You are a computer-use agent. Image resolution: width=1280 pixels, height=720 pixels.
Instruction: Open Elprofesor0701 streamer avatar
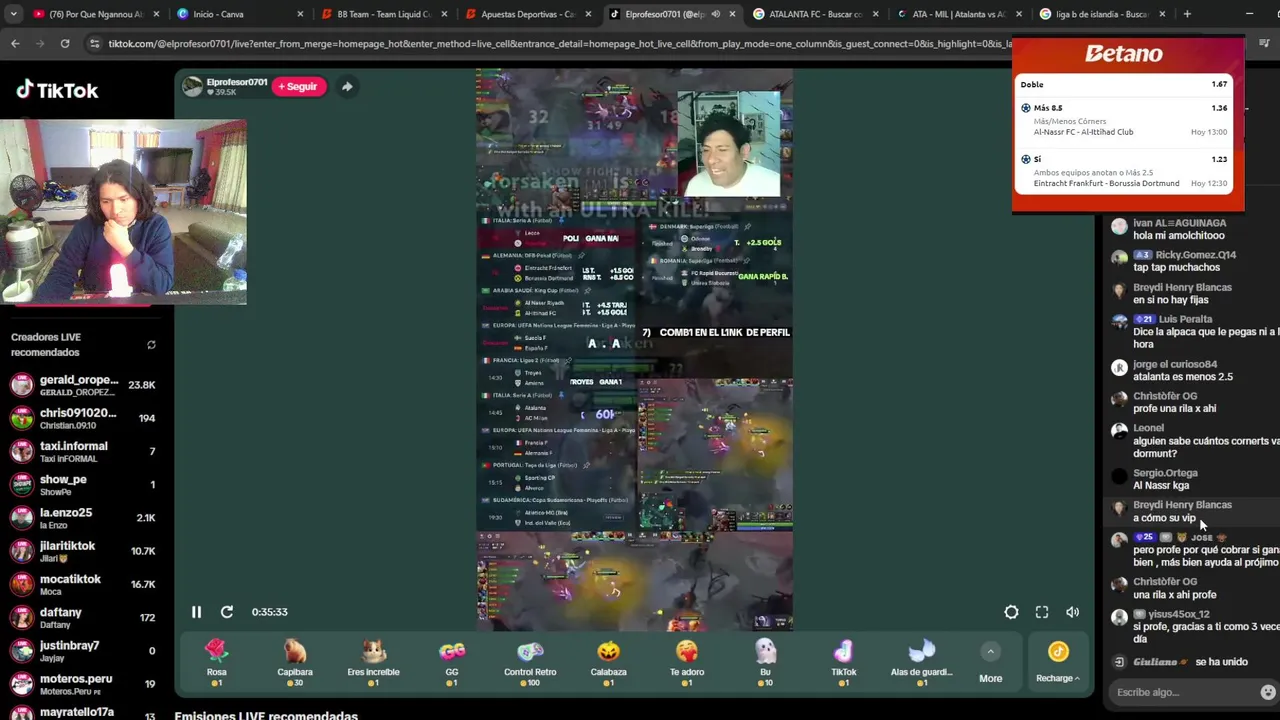[x=192, y=87]
